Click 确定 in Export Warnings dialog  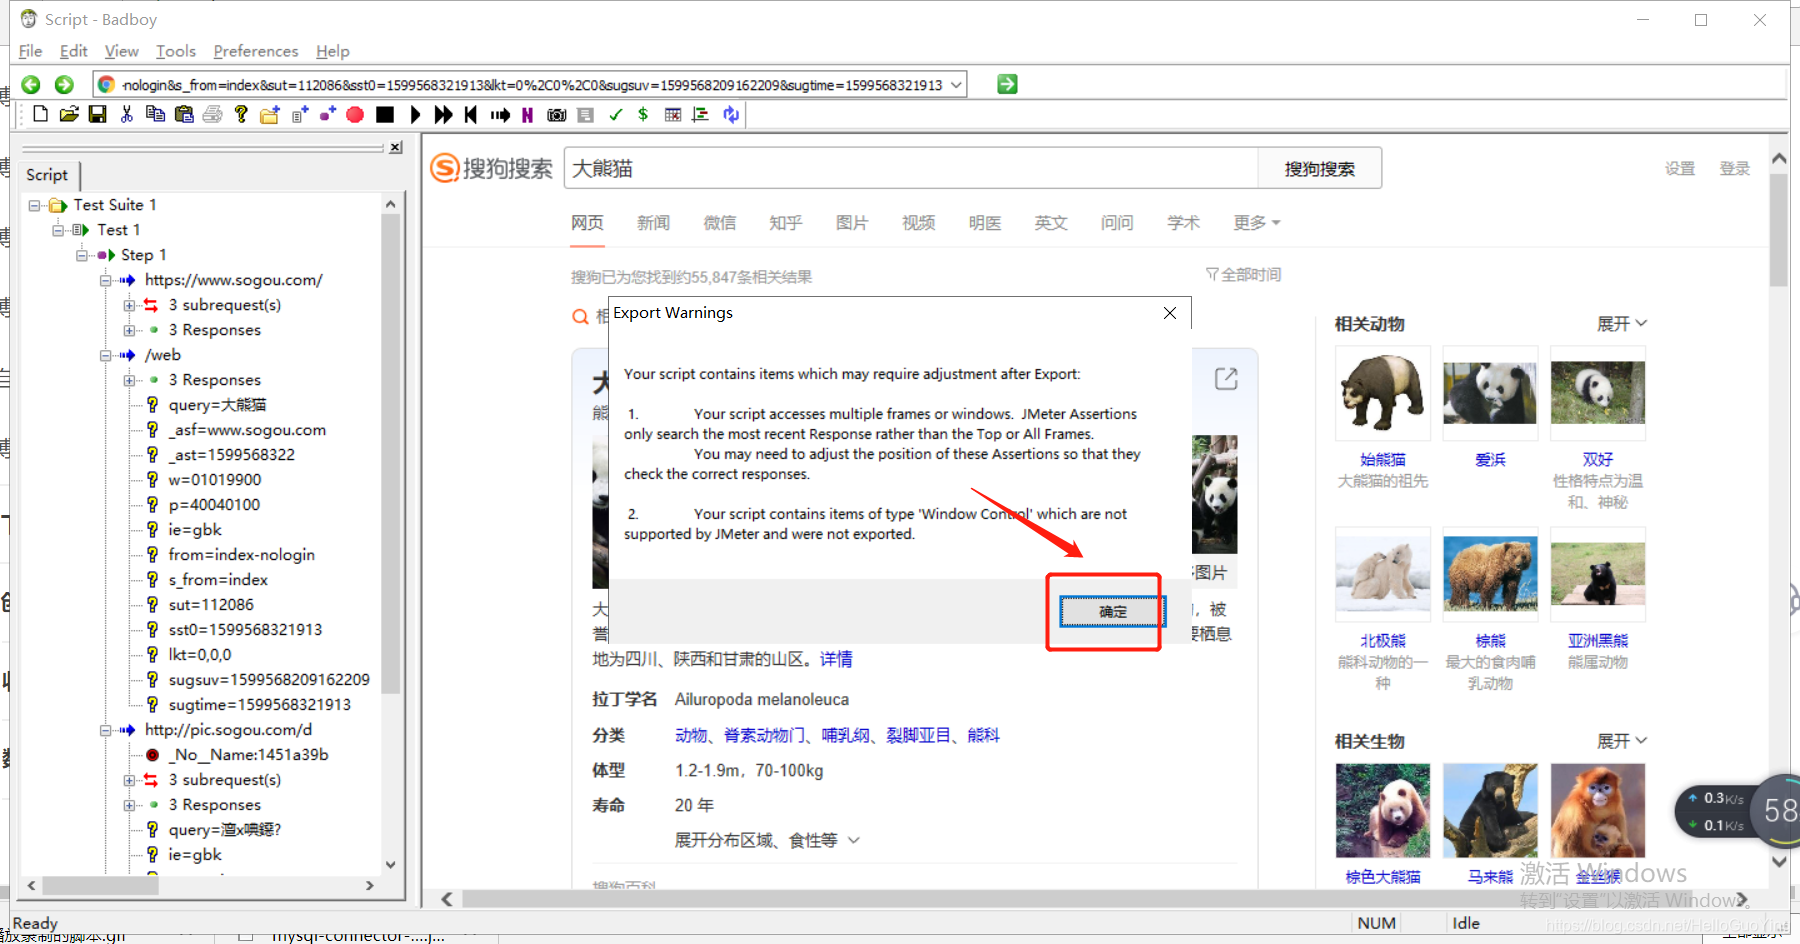click(x=1113, y=611)
